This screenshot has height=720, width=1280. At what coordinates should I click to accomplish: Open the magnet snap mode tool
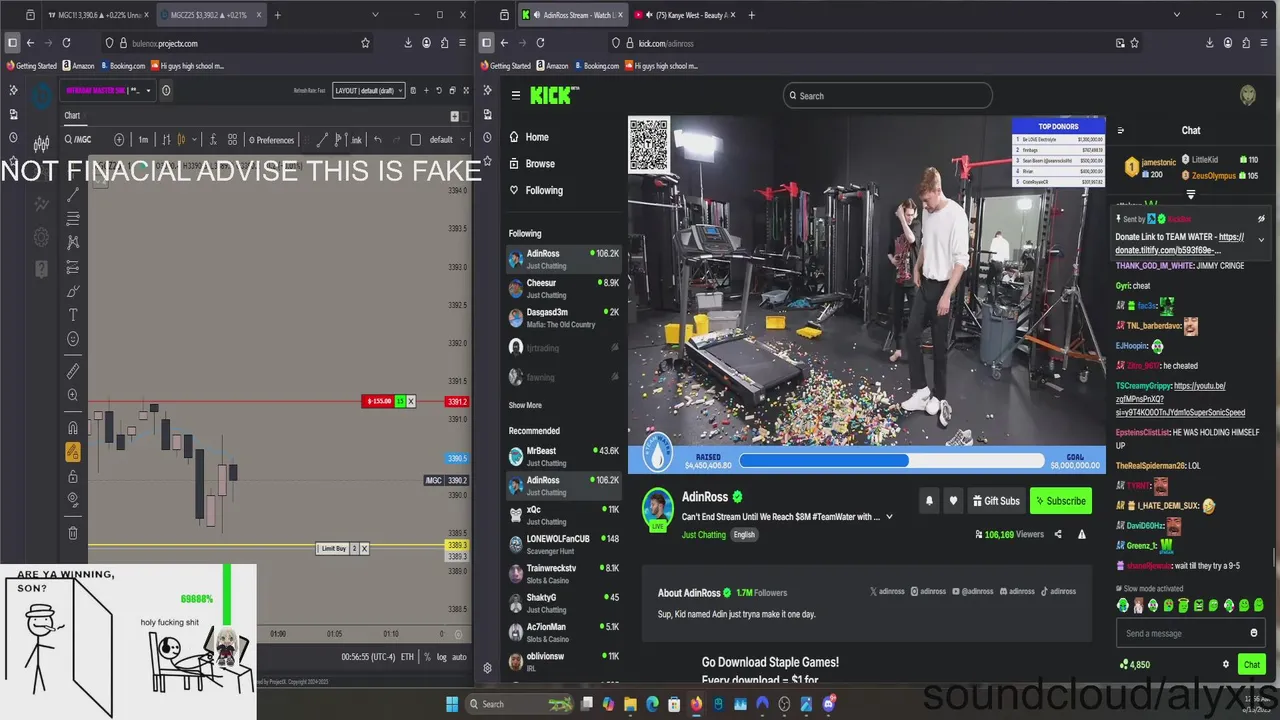tap(73, 428)
